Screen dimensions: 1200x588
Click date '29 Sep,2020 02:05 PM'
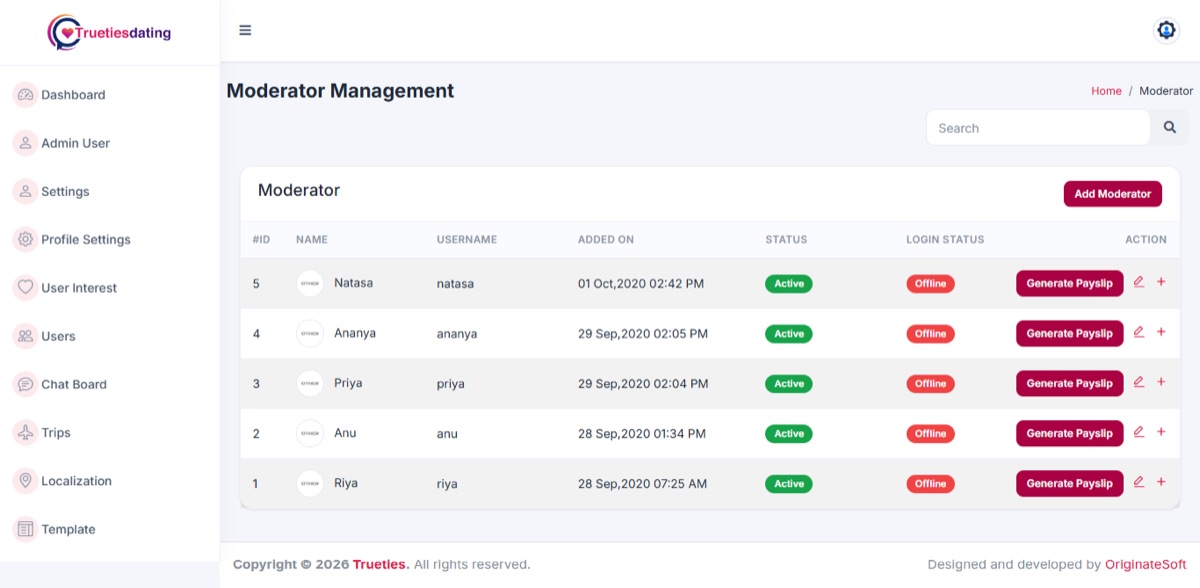click(643, 334)
